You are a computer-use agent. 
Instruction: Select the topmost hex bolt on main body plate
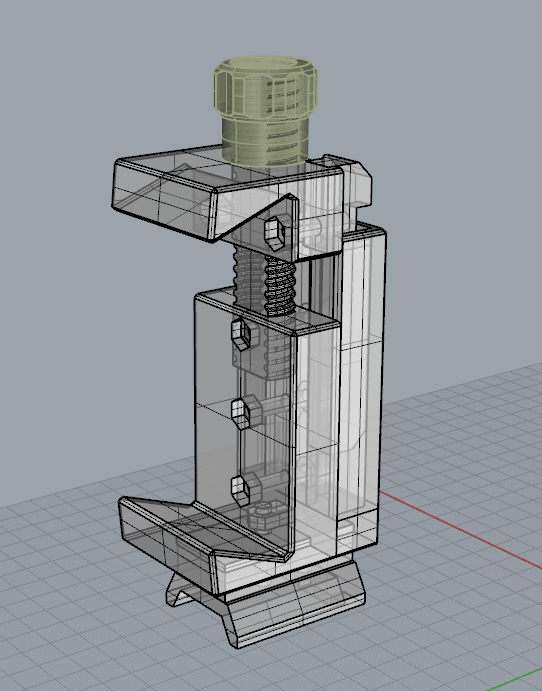coord(241,334)
